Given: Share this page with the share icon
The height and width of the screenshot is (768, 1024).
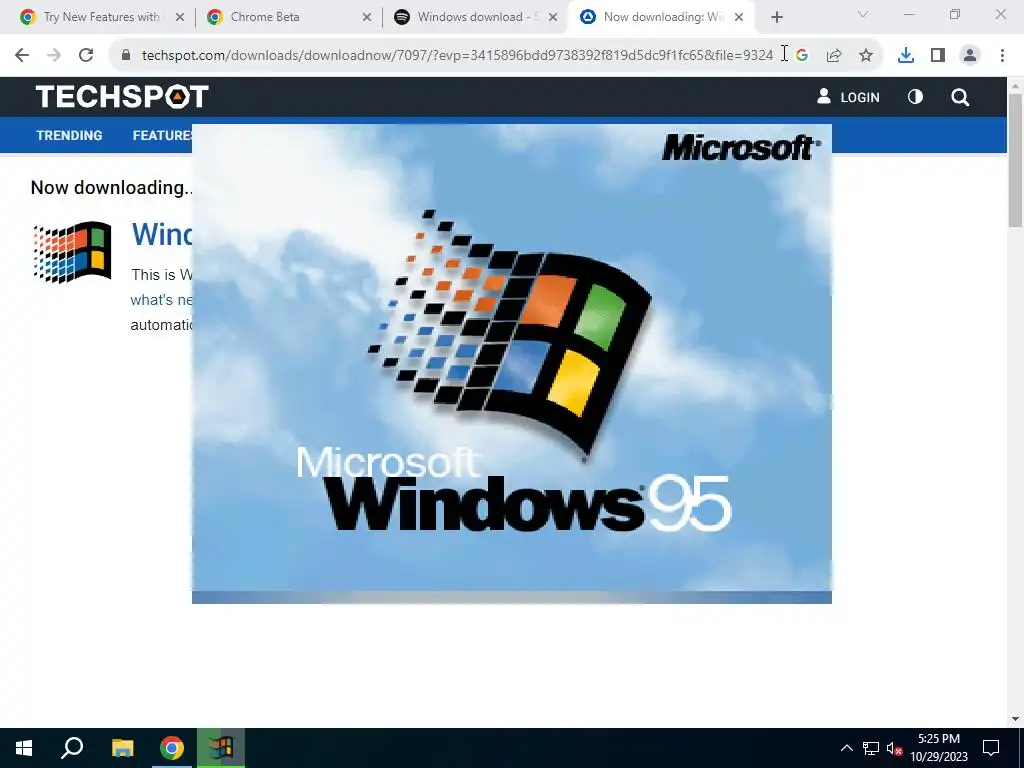Looking at the screenshot, I should pos(834,56).
